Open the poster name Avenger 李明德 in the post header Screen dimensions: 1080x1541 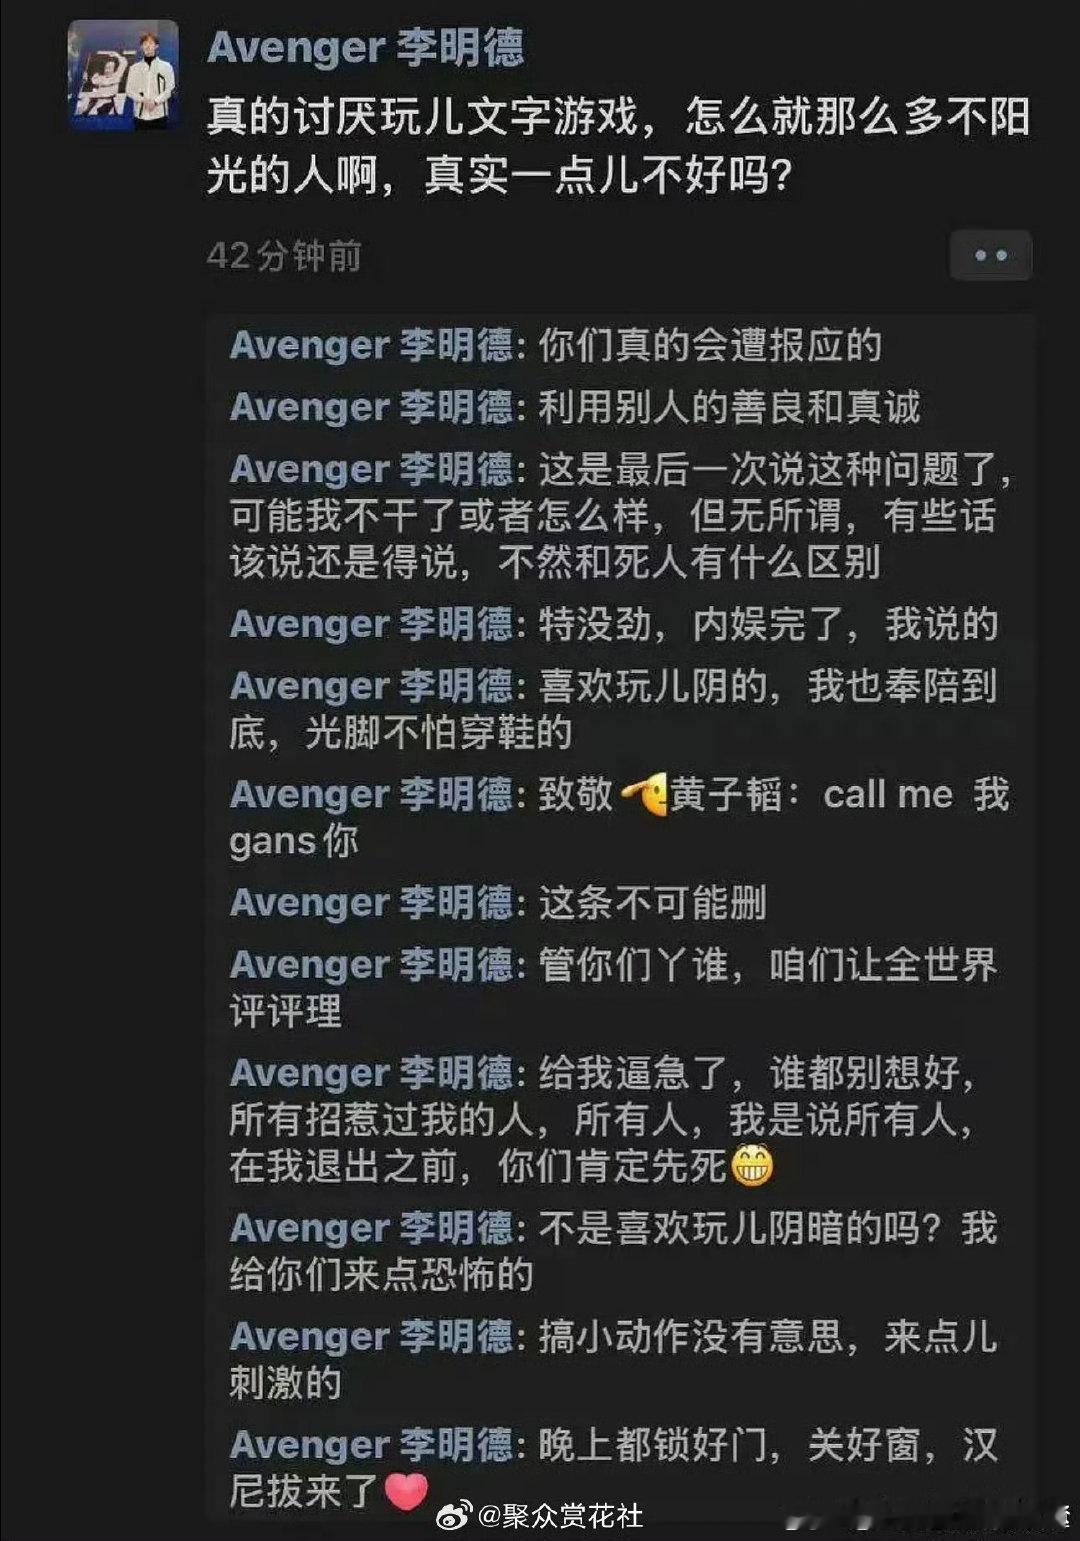tap(365, 48)
